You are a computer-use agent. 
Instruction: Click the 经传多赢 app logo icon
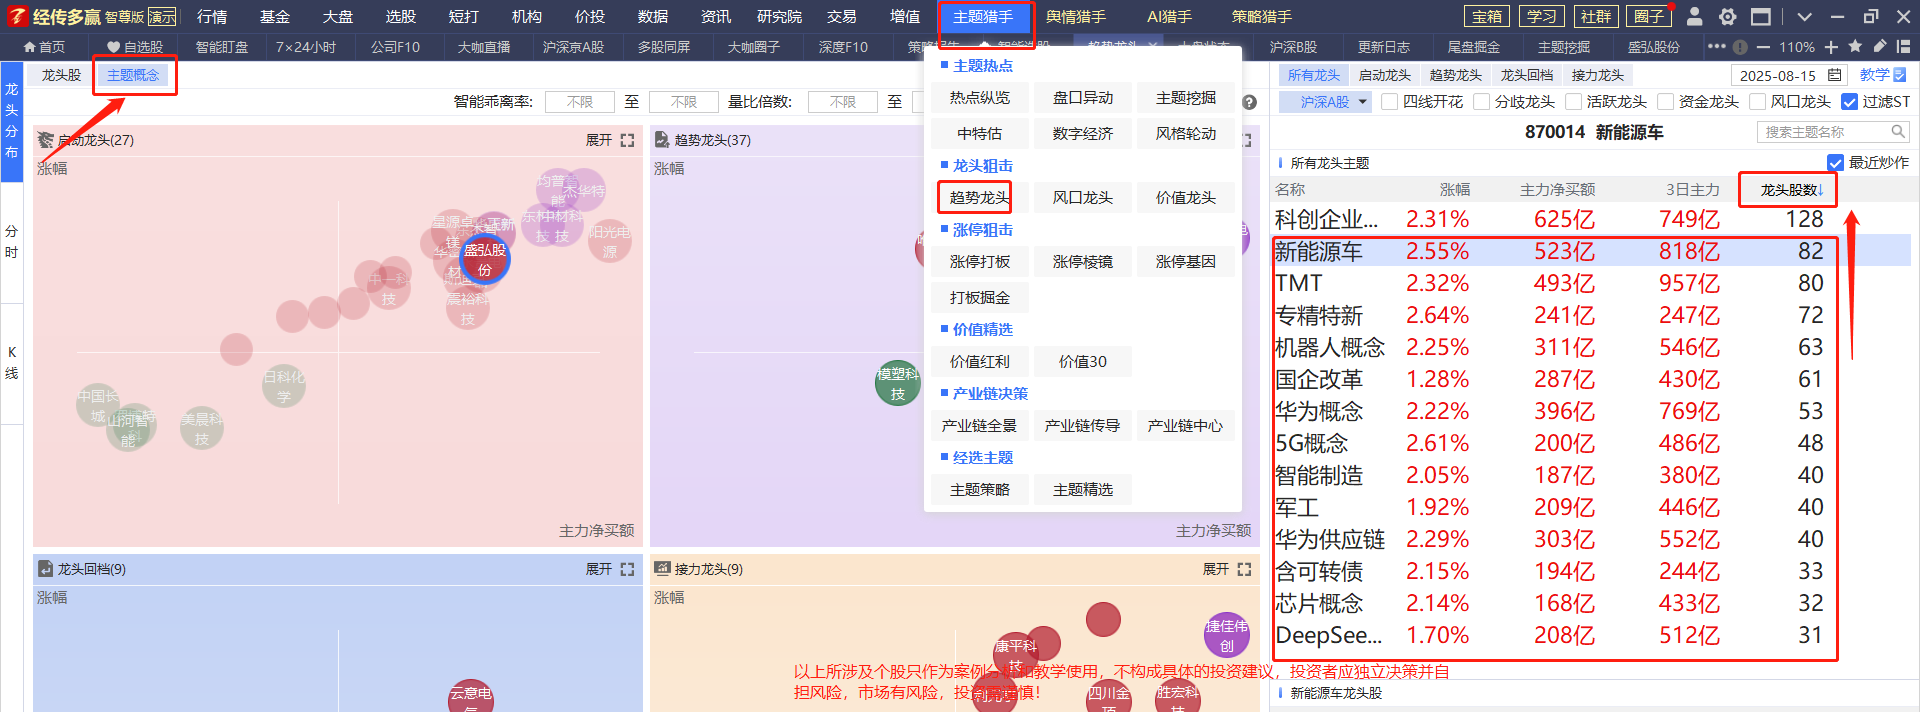[16, 16]
